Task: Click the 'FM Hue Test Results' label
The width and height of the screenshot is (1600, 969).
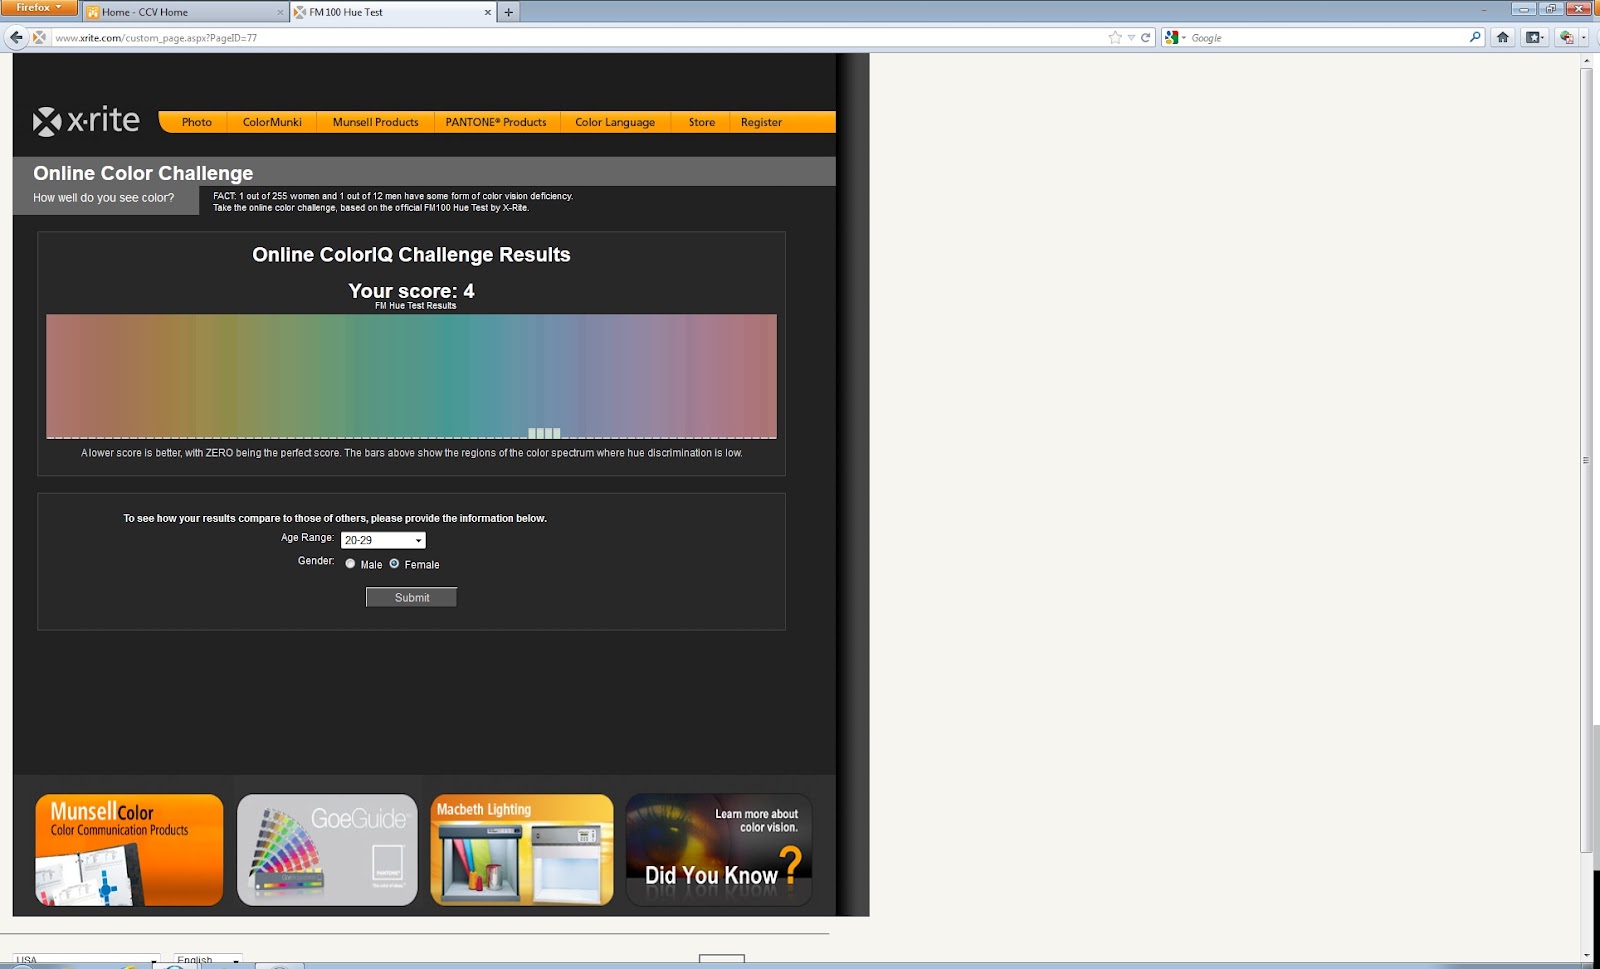Action: (x=416, y=306)
